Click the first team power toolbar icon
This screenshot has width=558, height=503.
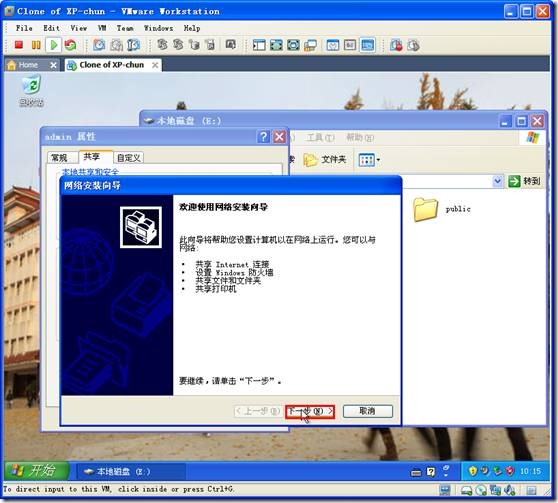[163, 45]
